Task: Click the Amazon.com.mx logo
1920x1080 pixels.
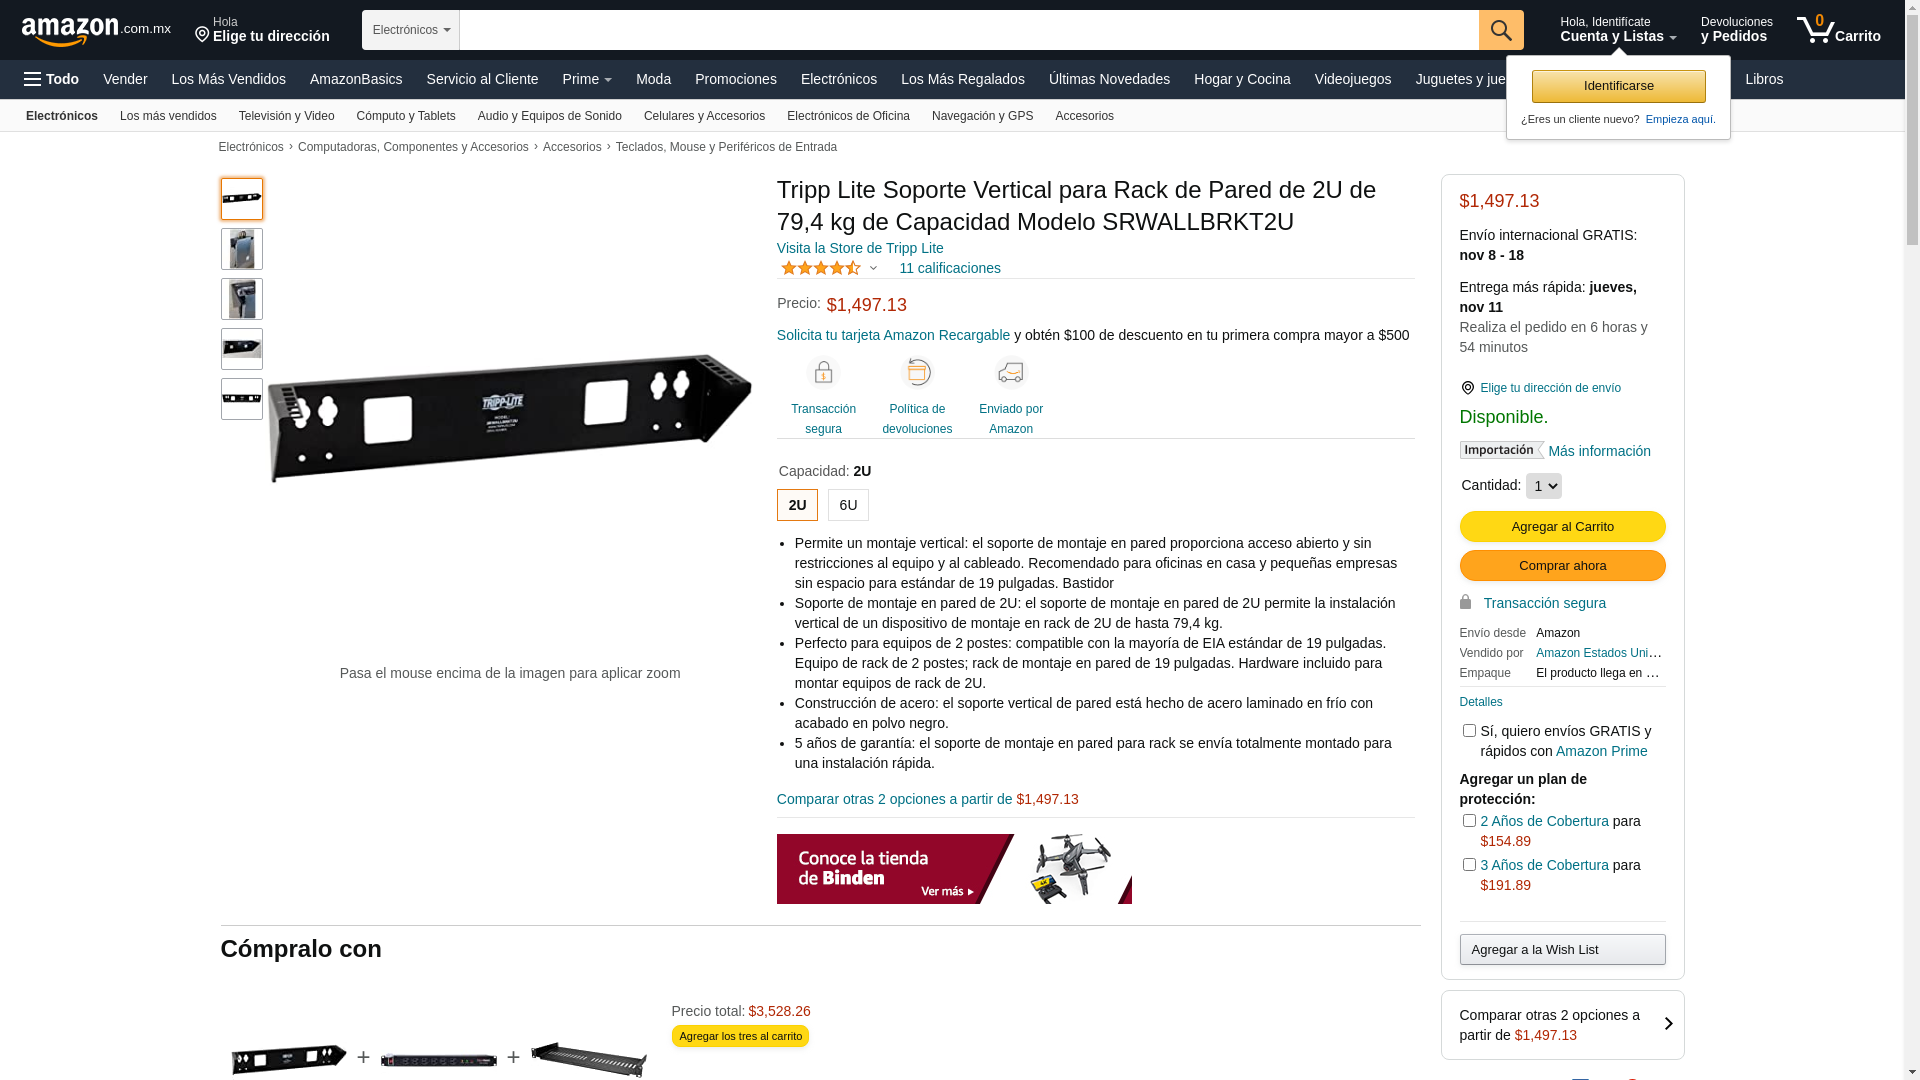Action: pos(96,31)
